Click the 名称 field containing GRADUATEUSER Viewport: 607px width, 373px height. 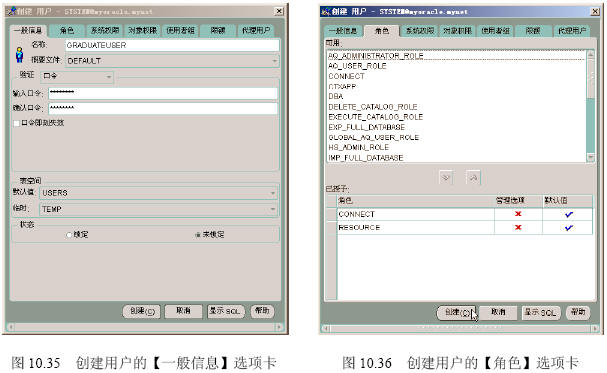(x=172, y=45)
